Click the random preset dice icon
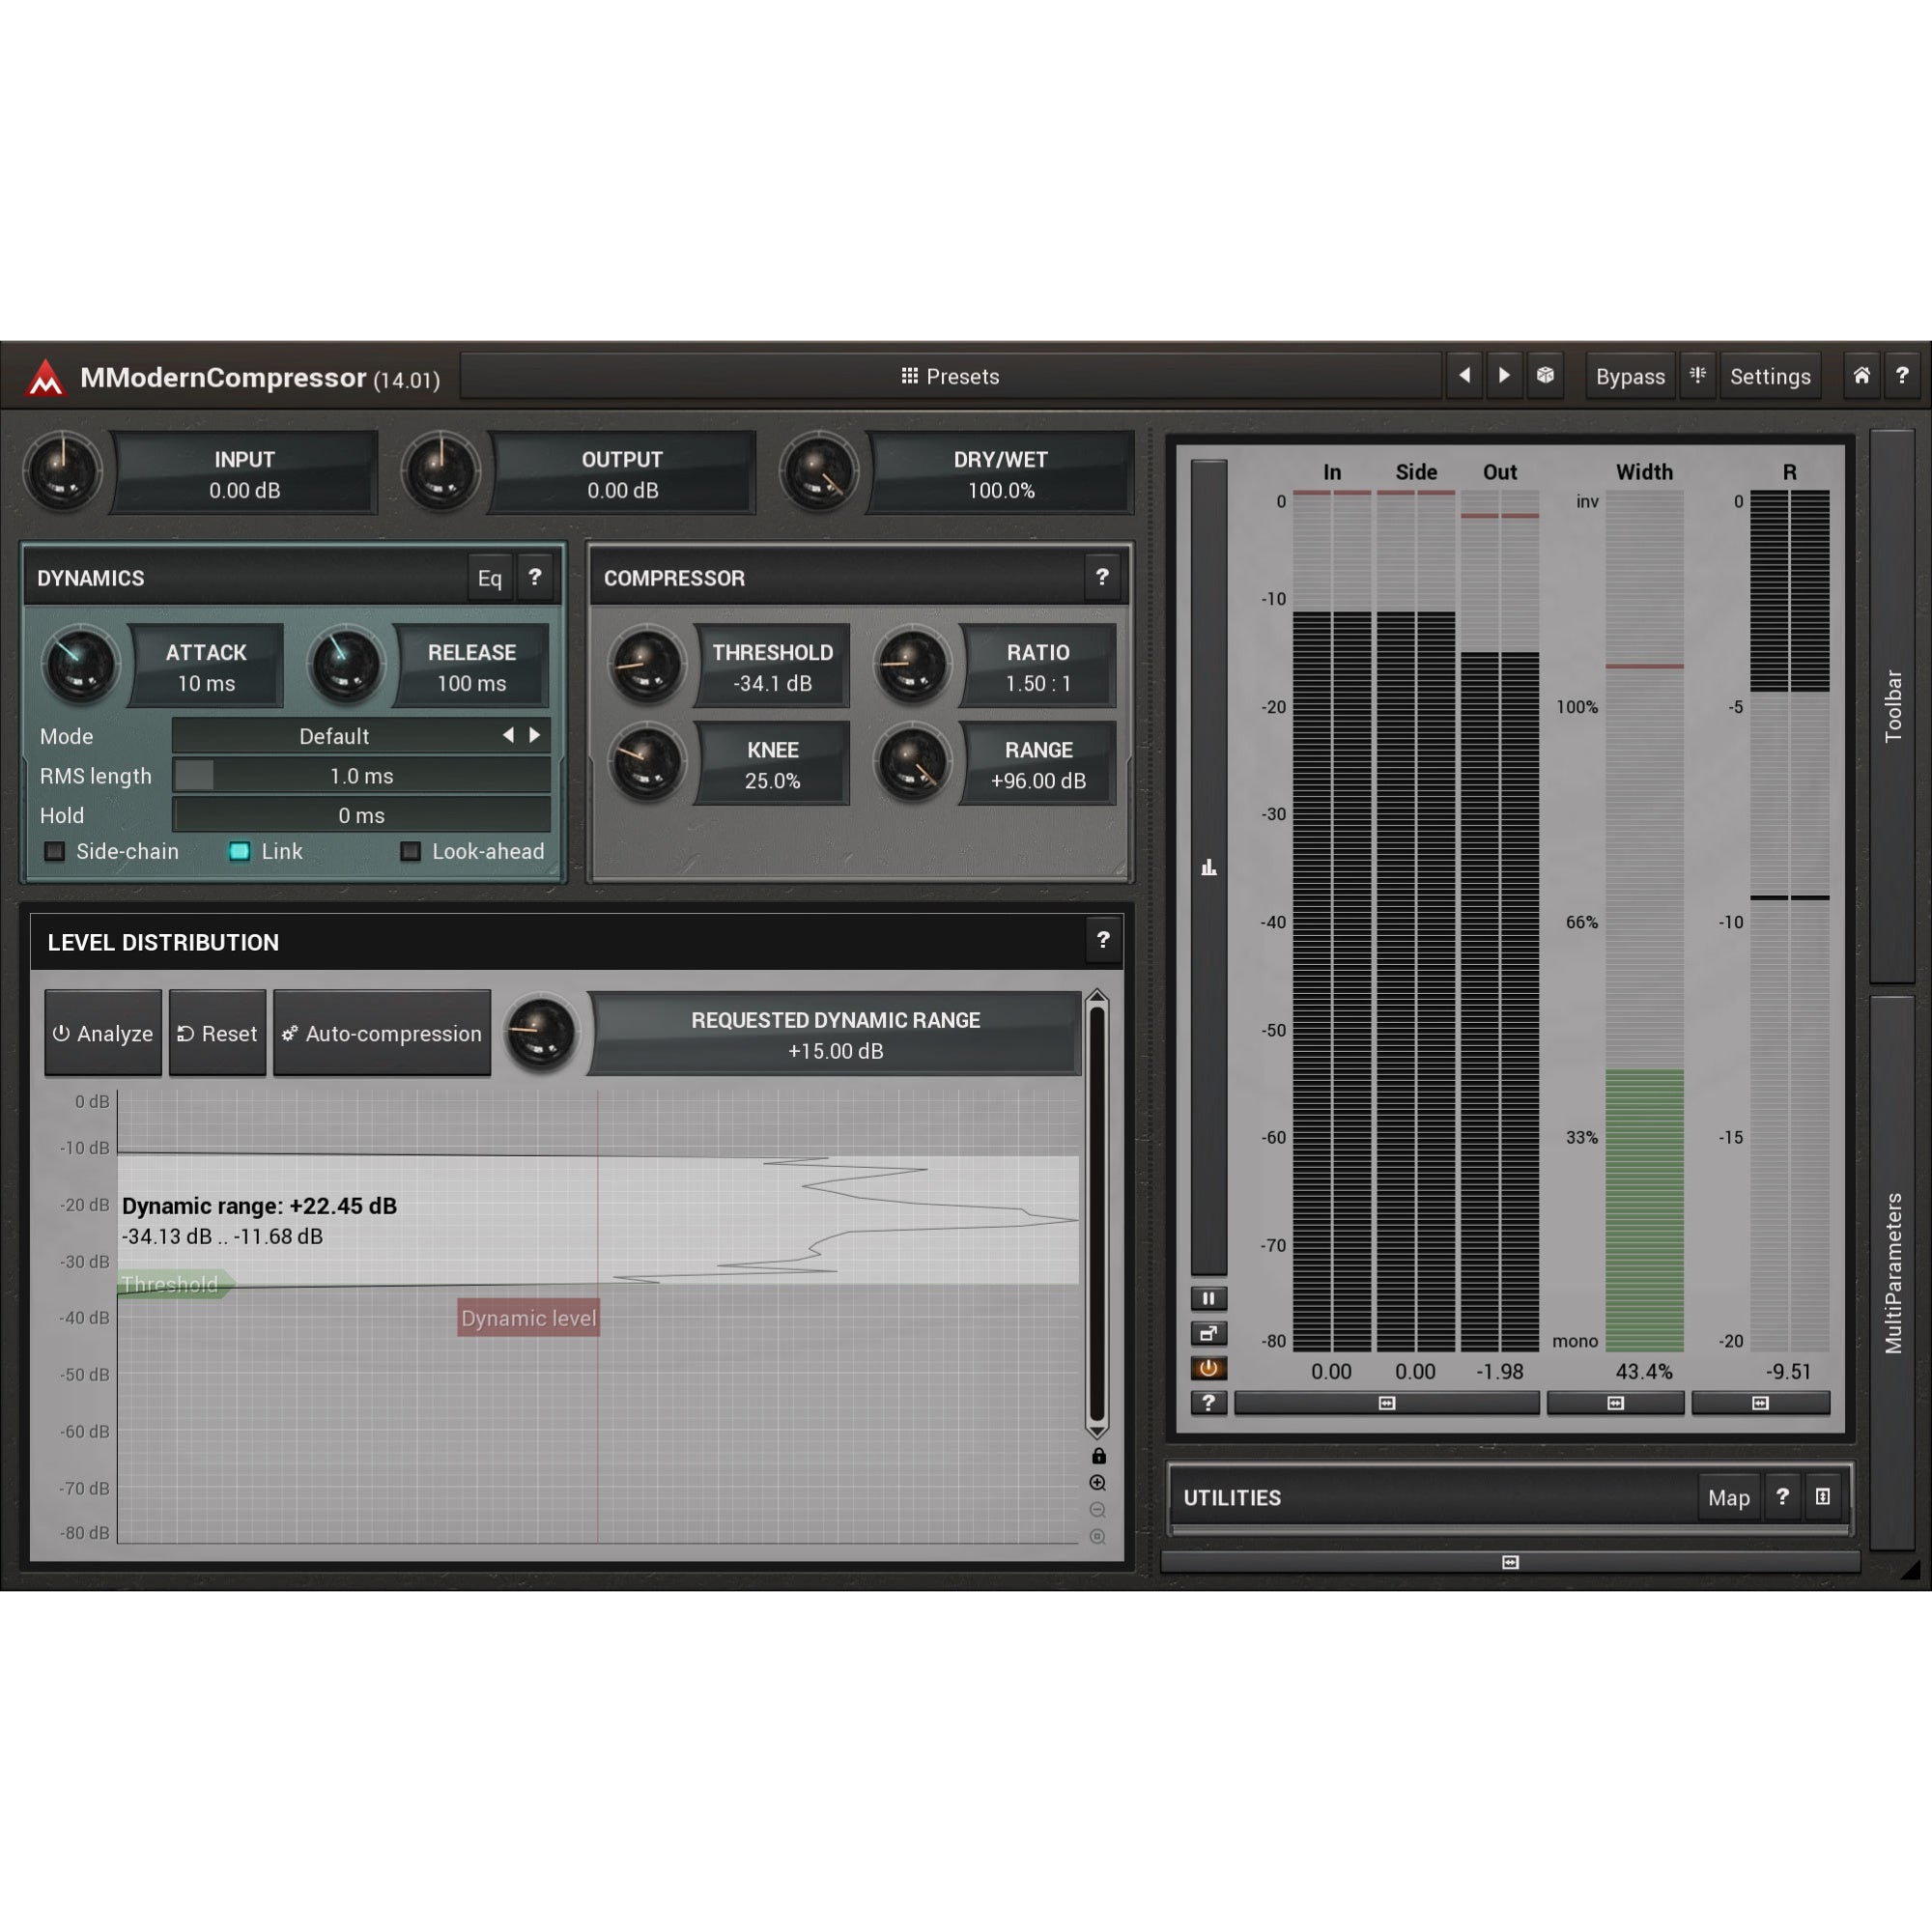The image size is (1932, 1932). (1545, 375)
